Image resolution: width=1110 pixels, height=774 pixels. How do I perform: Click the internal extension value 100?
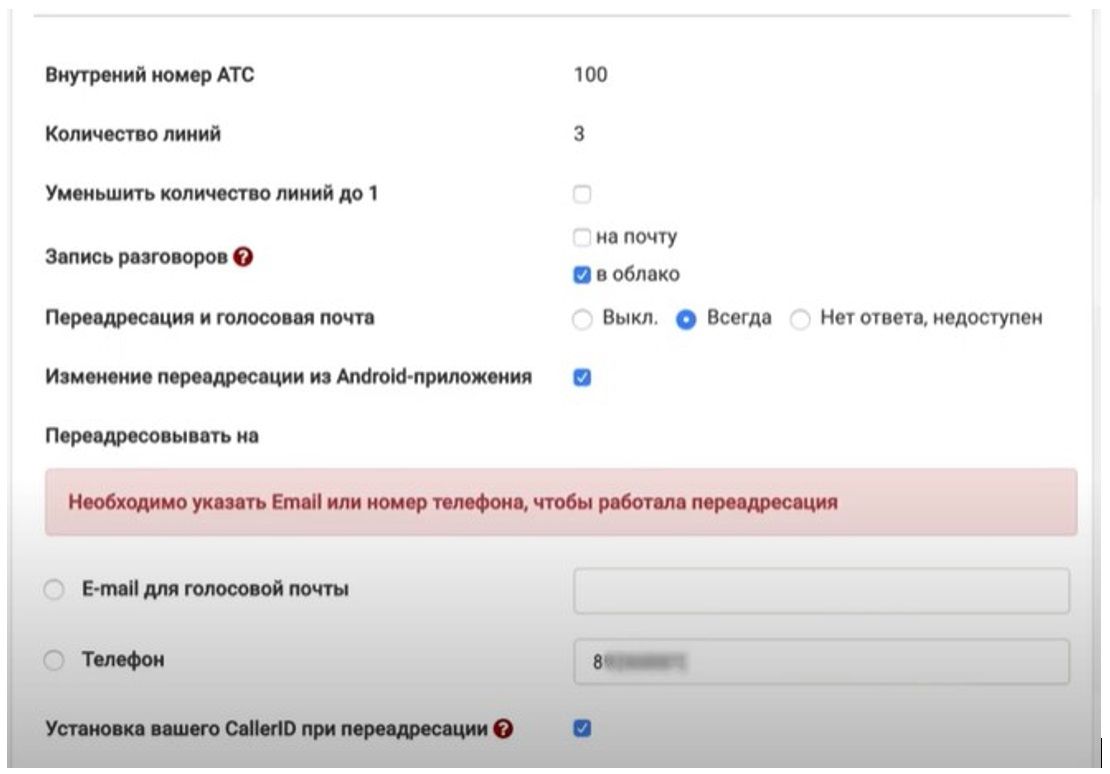pos(590,75)
